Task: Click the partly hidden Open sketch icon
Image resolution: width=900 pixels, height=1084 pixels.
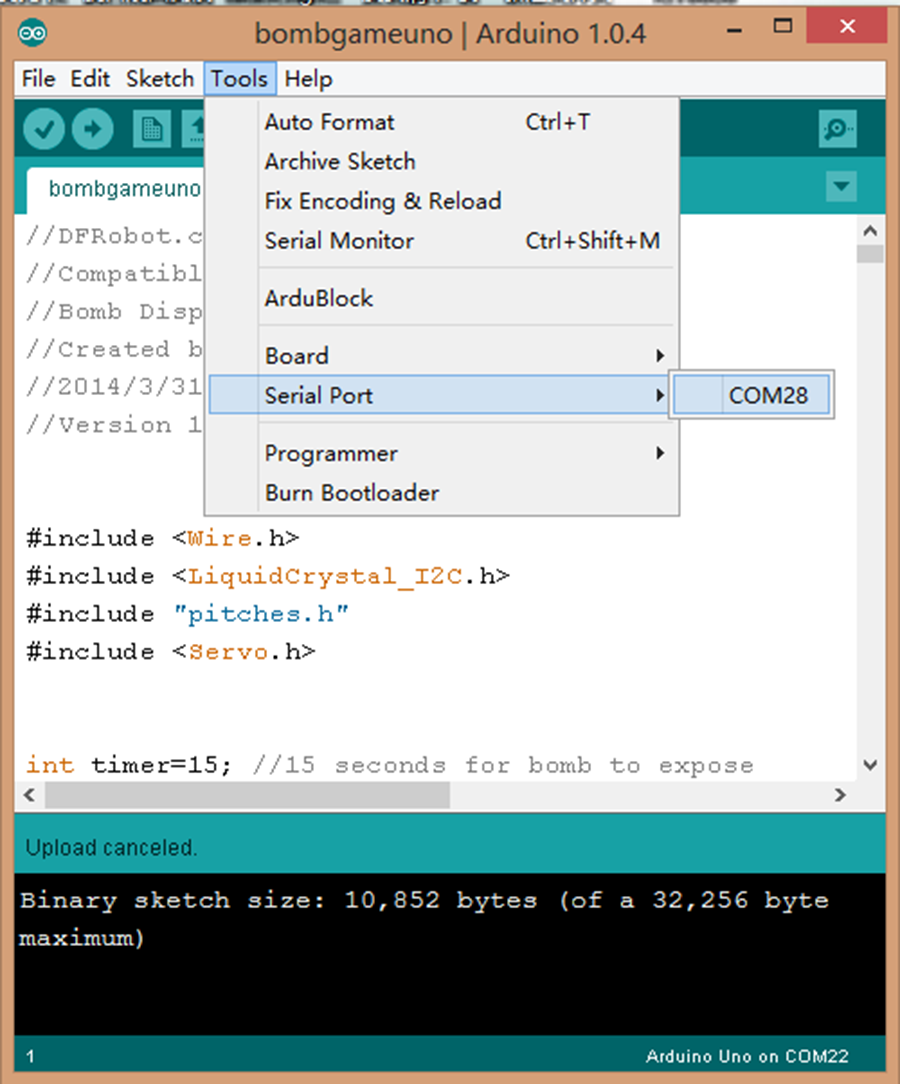Action: tap(194, 129)
